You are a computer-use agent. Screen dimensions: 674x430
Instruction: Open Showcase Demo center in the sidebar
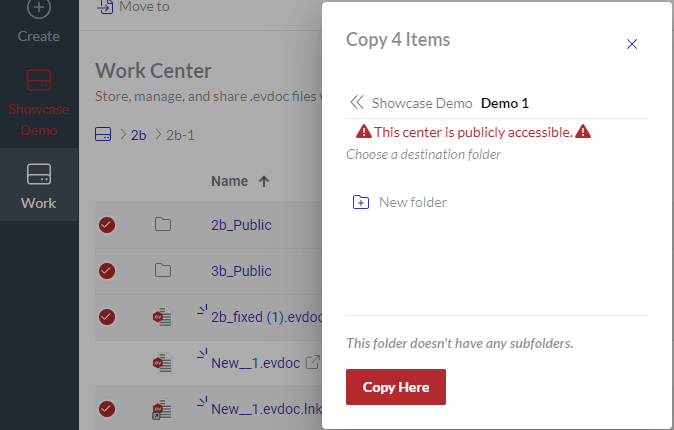39,102
